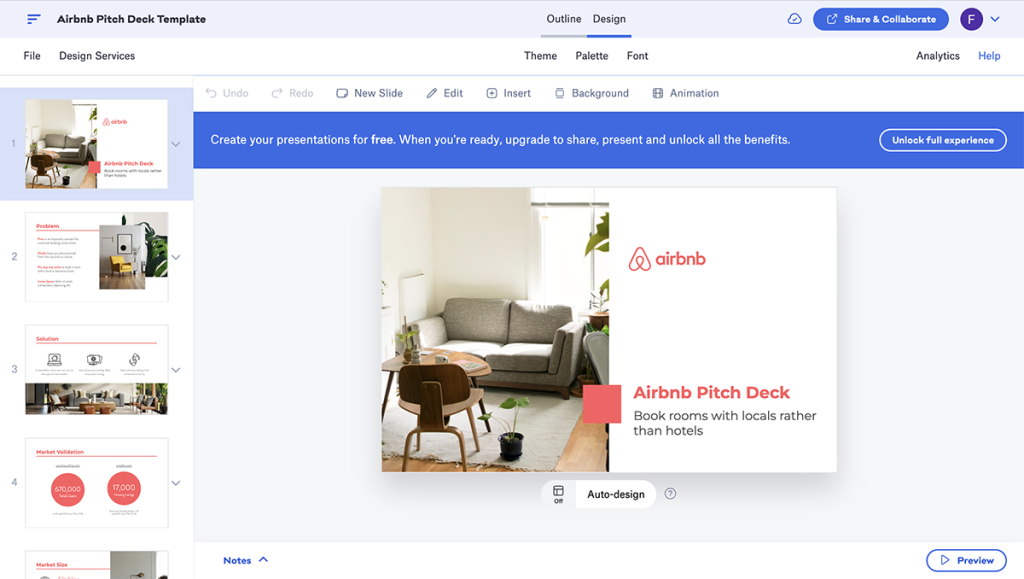The height and width of the screenshot is (579, 1024).
Task: Click the Auto-design help question icon
Action: pyautogui.click(x=670, y=494)
